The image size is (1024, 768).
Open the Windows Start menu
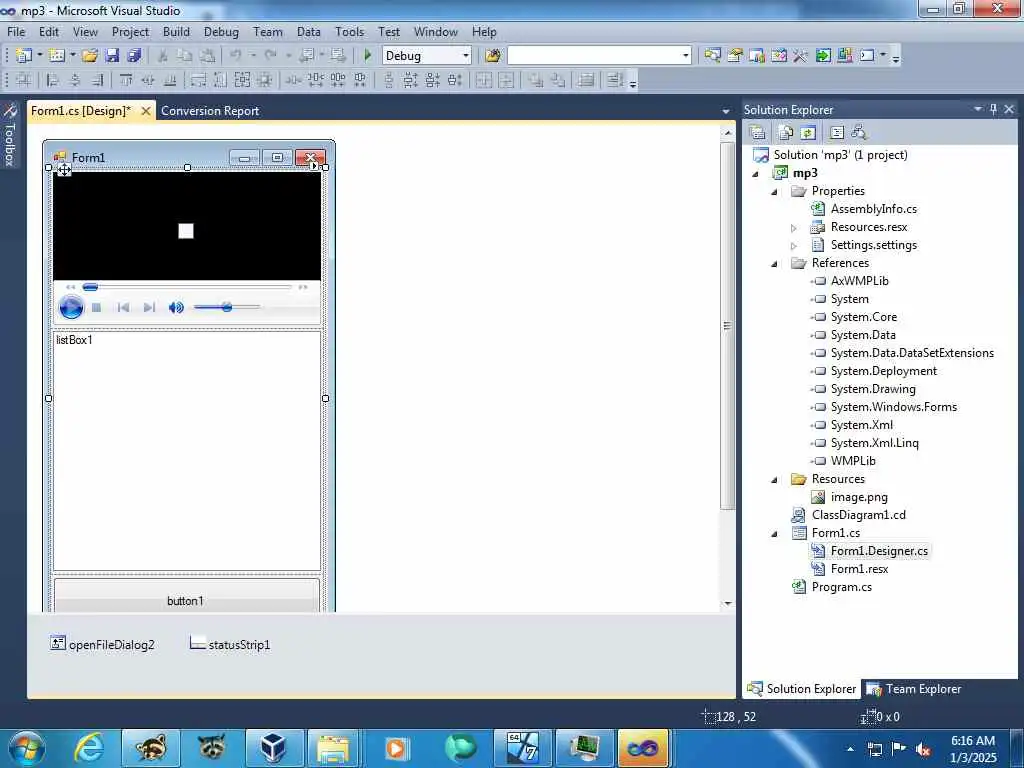pos(27,748)
